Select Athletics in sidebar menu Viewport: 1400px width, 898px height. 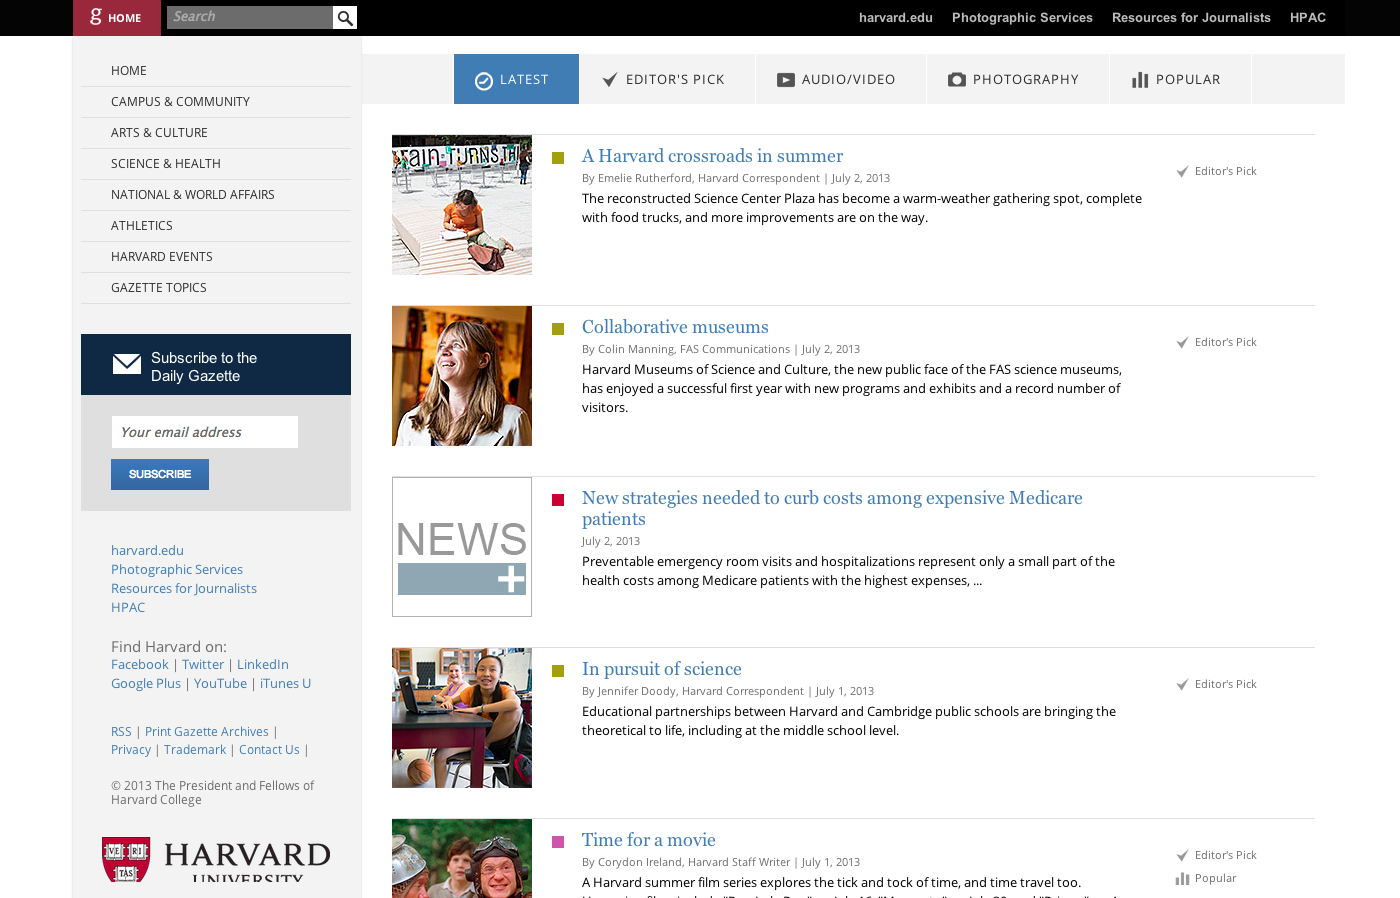(x=216, y=226)
